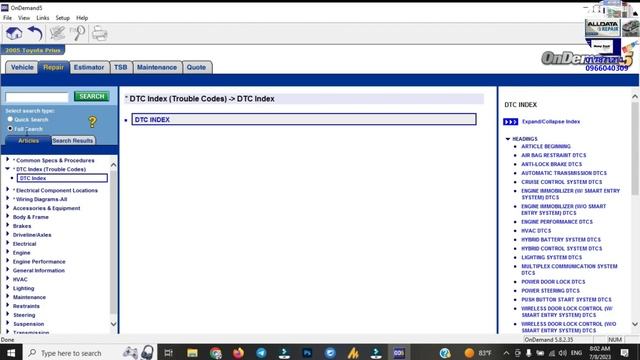The width and height of the screenshot is (640, 360).
Task: Open the notification center icon
Action: [x=624, y=353]
